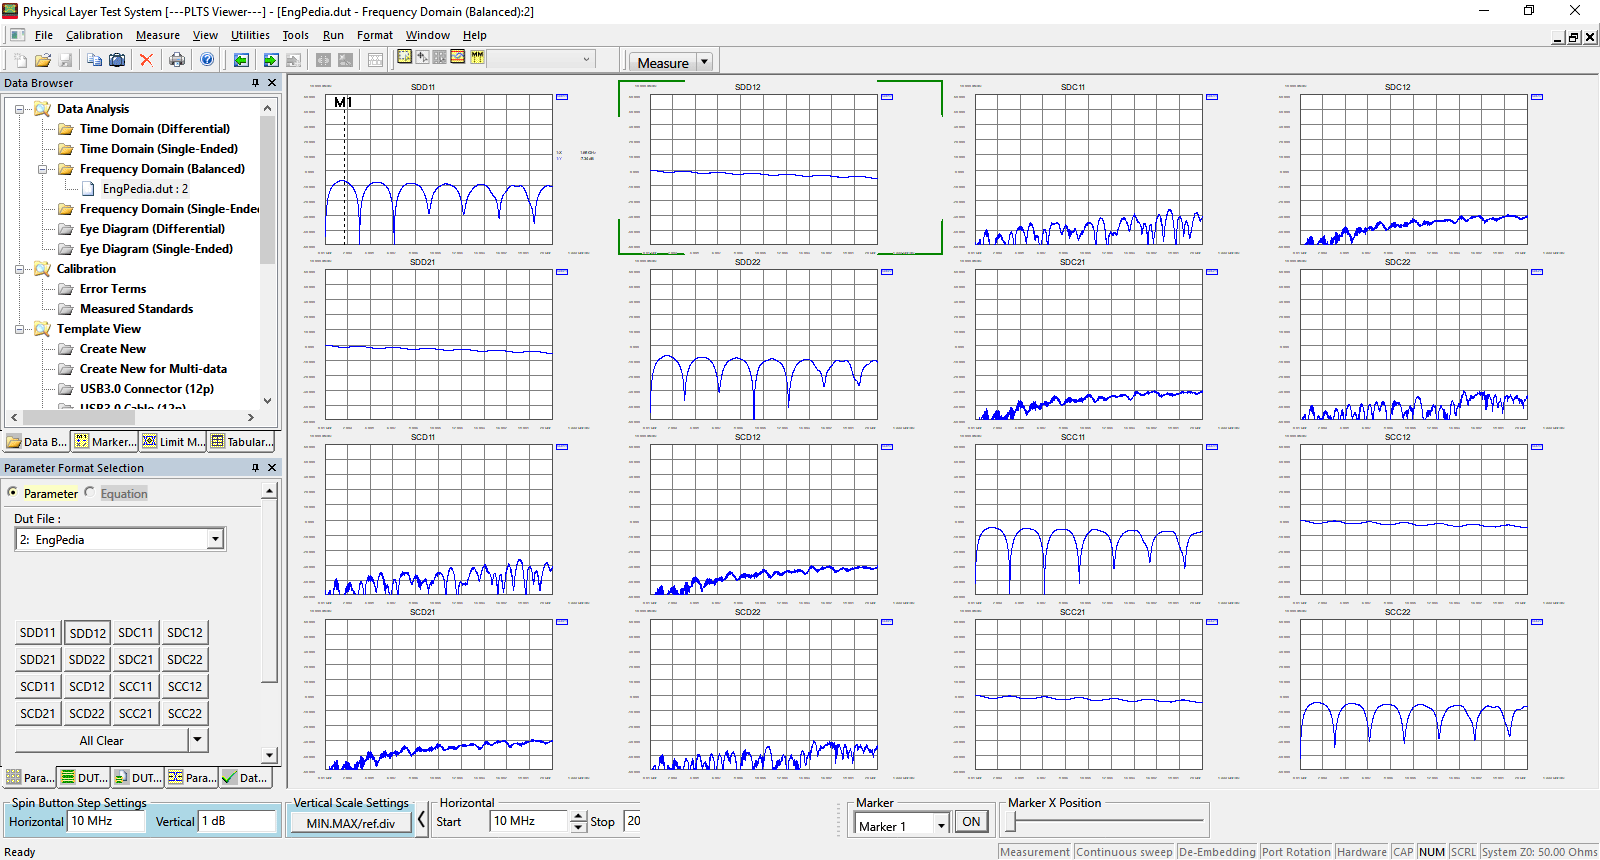The width and height of the screenshot is (1600, 860).
Task: Select the Equation radio button
Action: tap(89, 493)
